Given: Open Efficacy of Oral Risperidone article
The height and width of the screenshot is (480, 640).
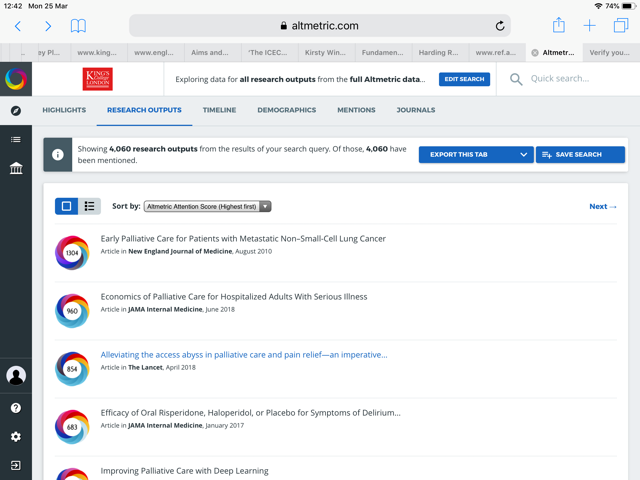Looking at the screenshot, I should point(251,413).
